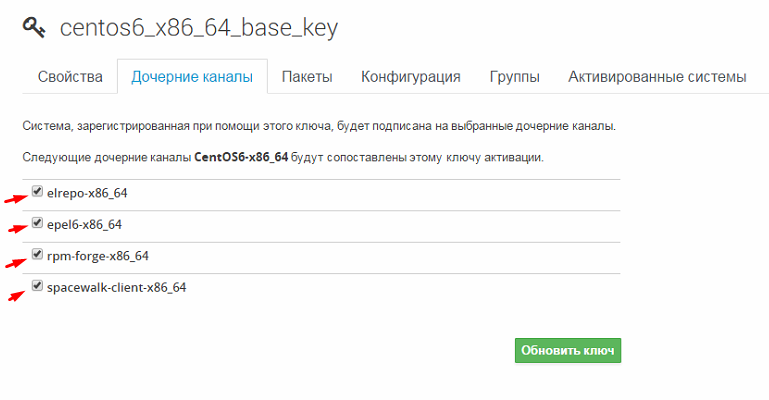Disable the rpm-forge-x86_64 checkbox
Image resolution: width=769 pixels, height=400 pixels.
tap(38, 255)
